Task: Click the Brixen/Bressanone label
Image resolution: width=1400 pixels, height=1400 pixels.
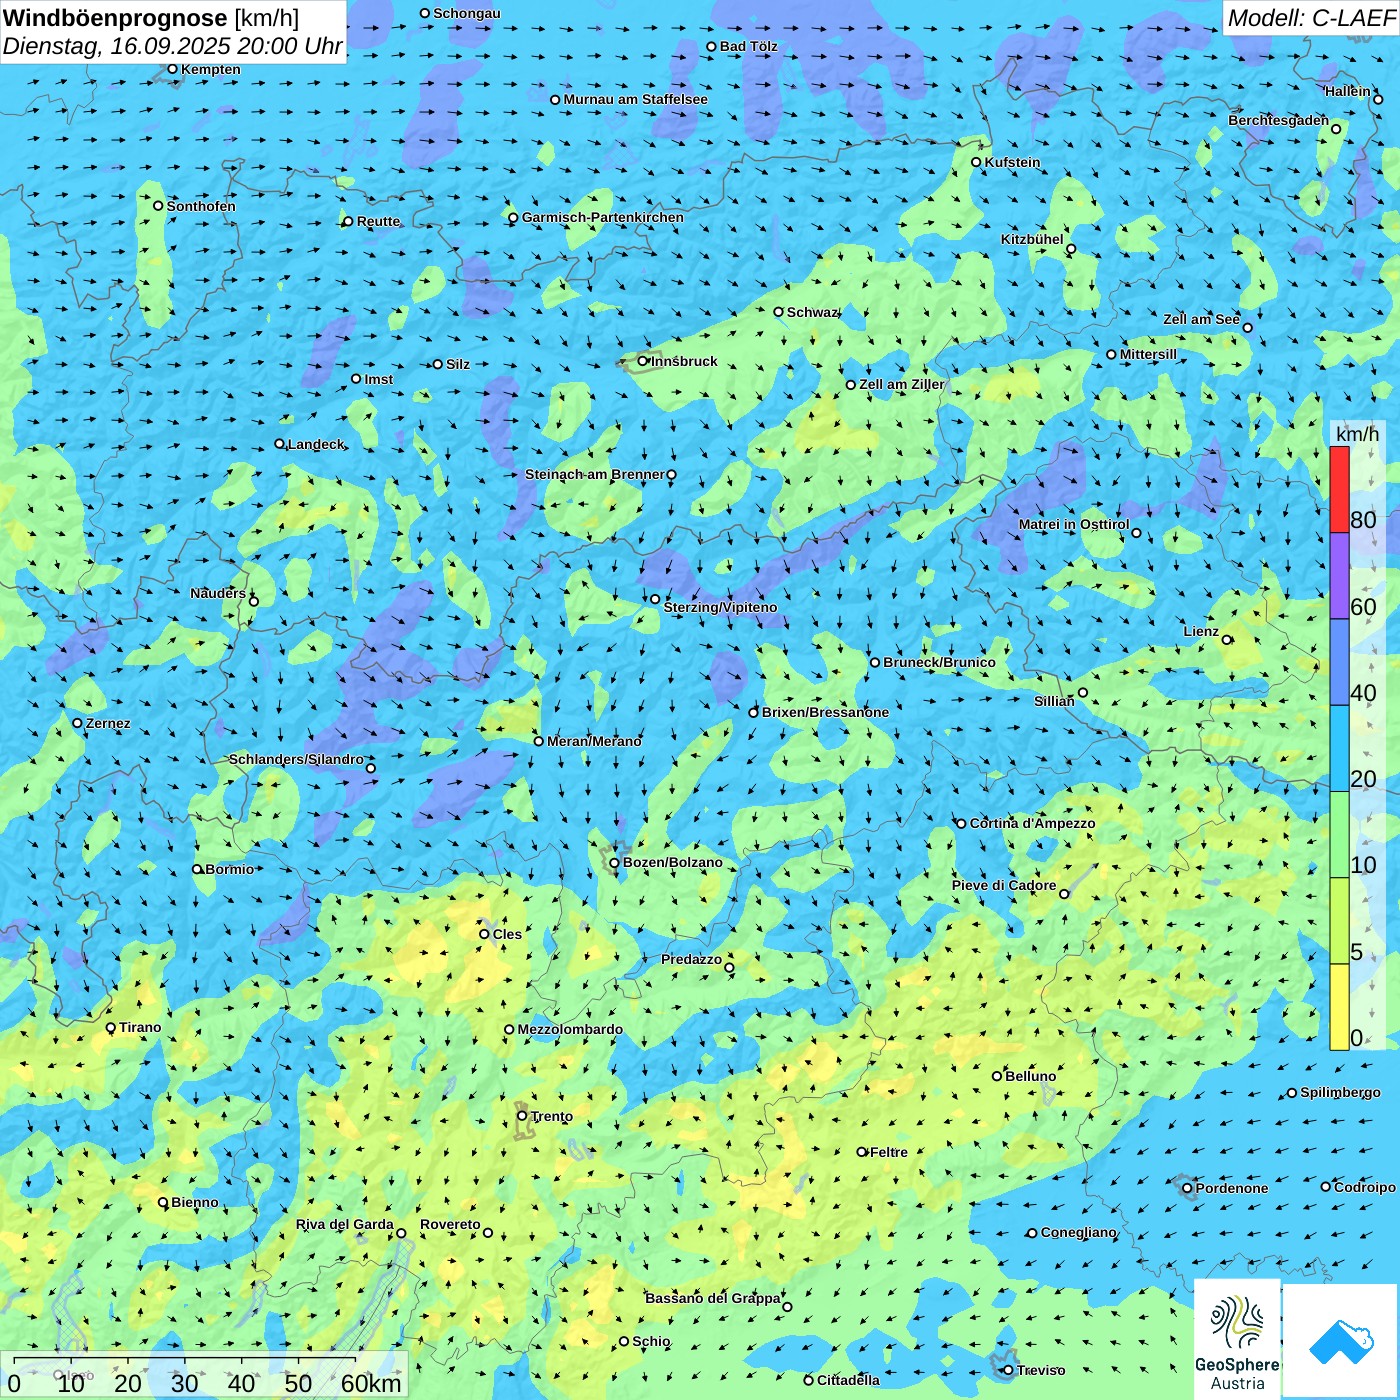Action: (x=825, y=712)
